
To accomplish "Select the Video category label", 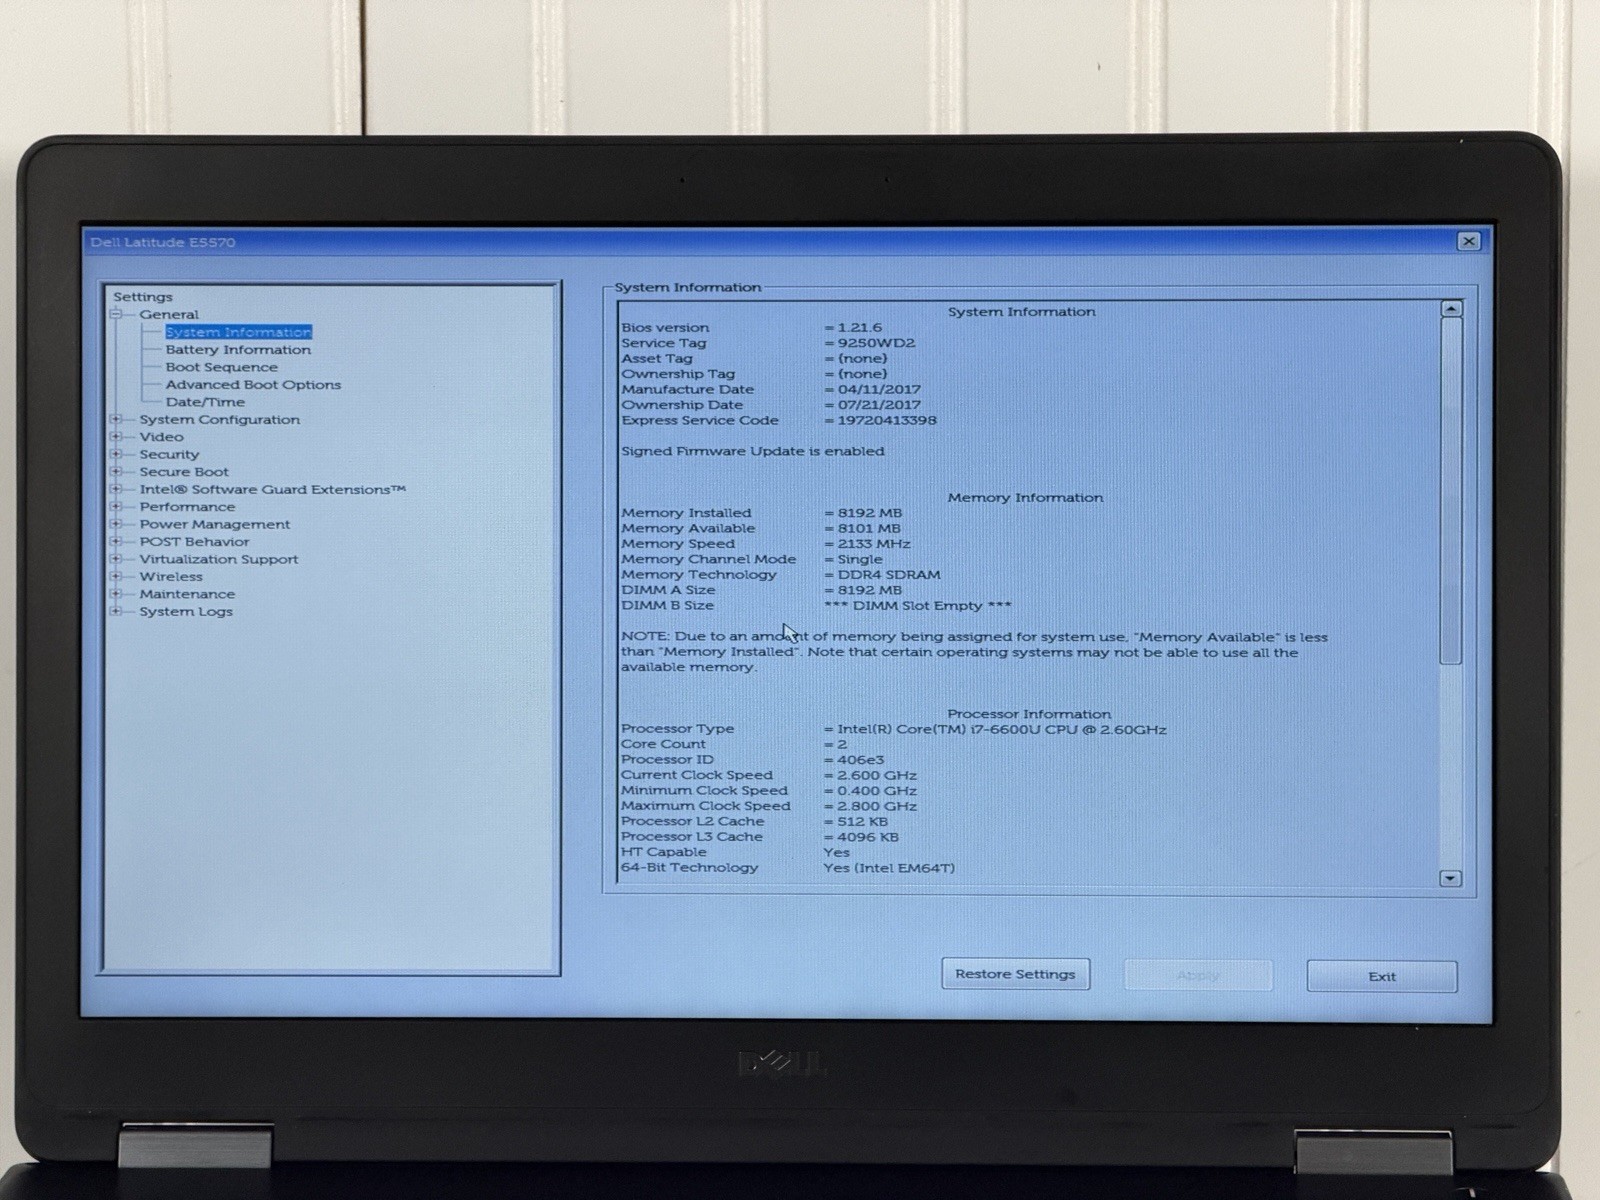I will (161, 437).
